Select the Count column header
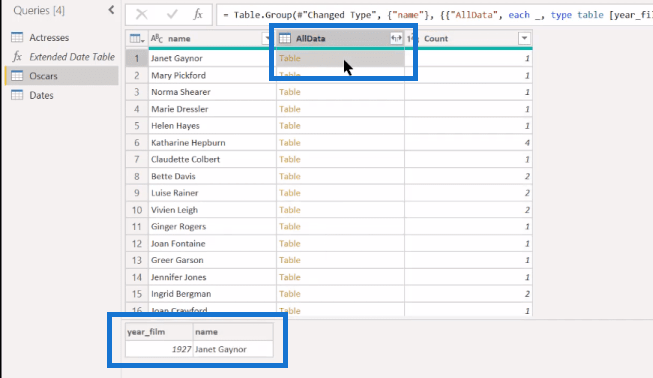Screen dimensions: 653x378 coord(436,39)
